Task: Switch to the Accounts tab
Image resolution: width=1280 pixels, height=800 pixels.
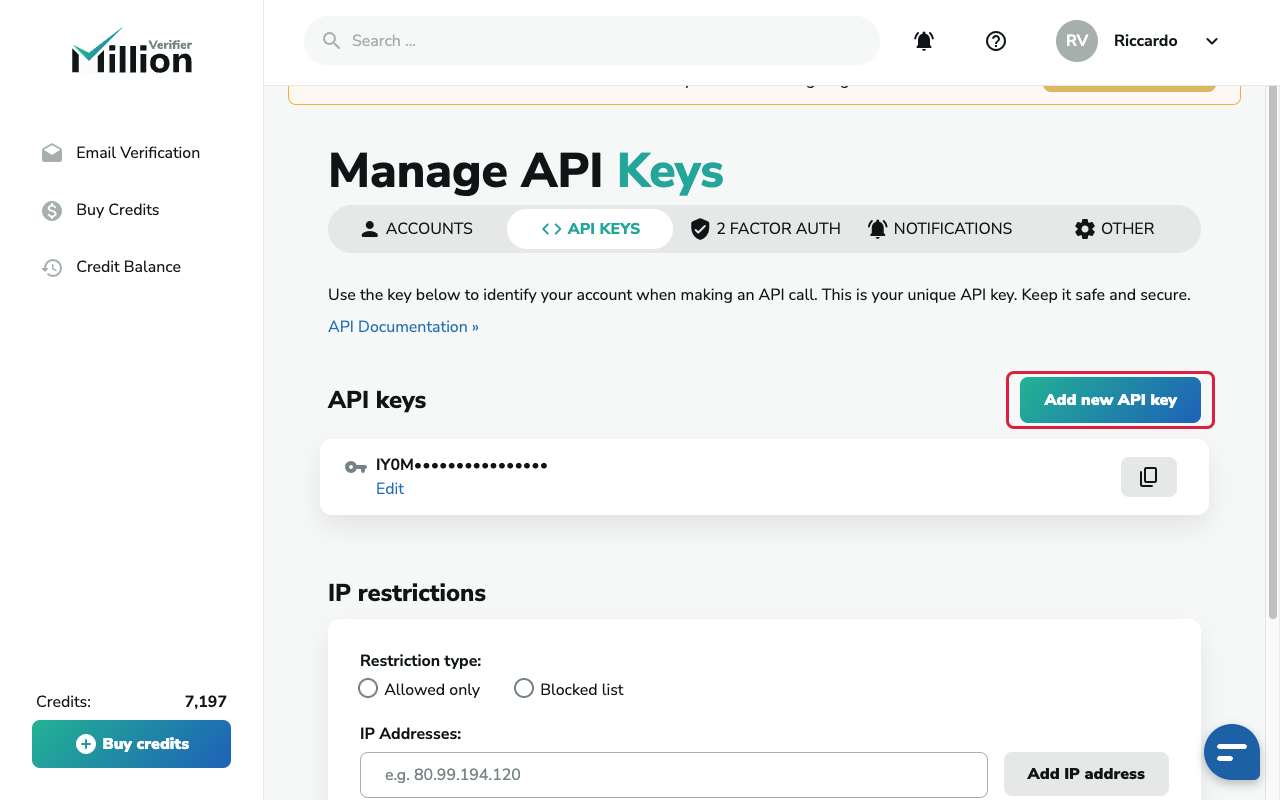Action: tap(417, 229)
